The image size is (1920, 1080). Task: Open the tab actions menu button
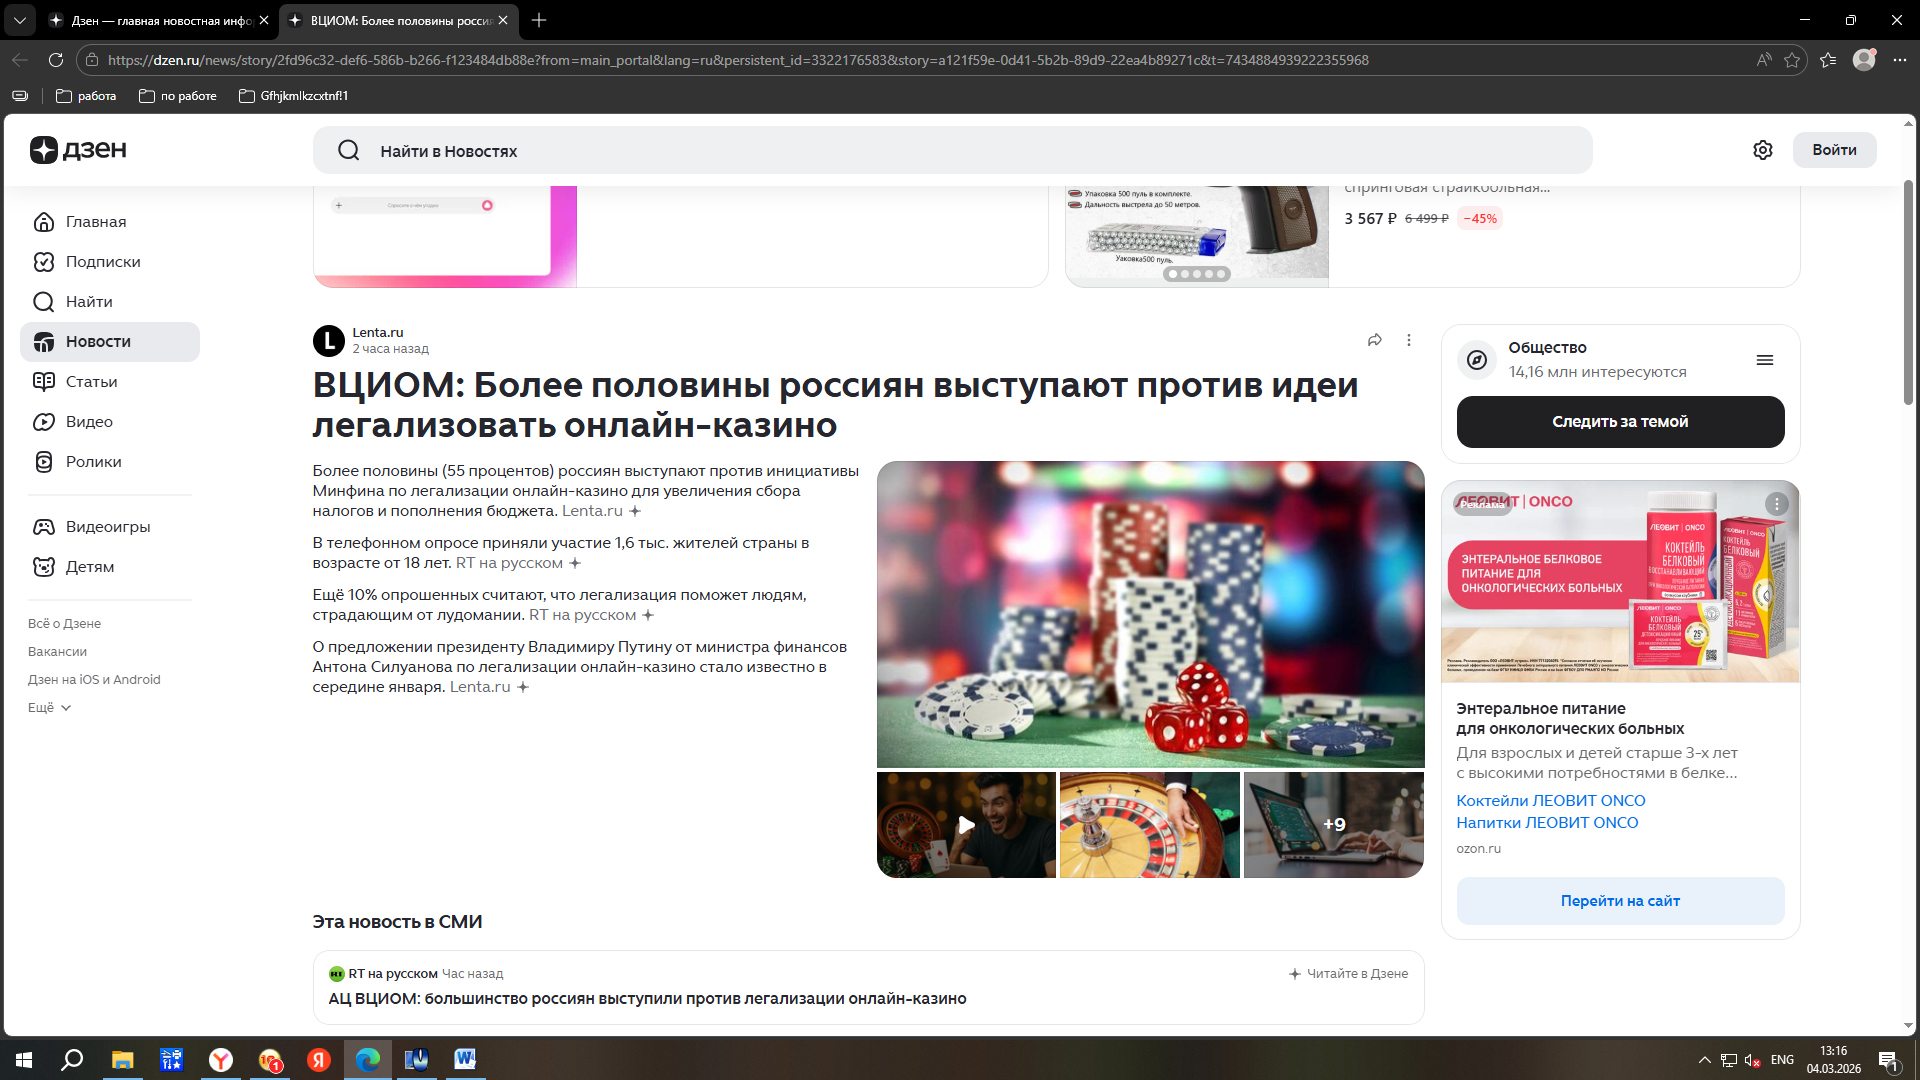click(x=20, y=20)
